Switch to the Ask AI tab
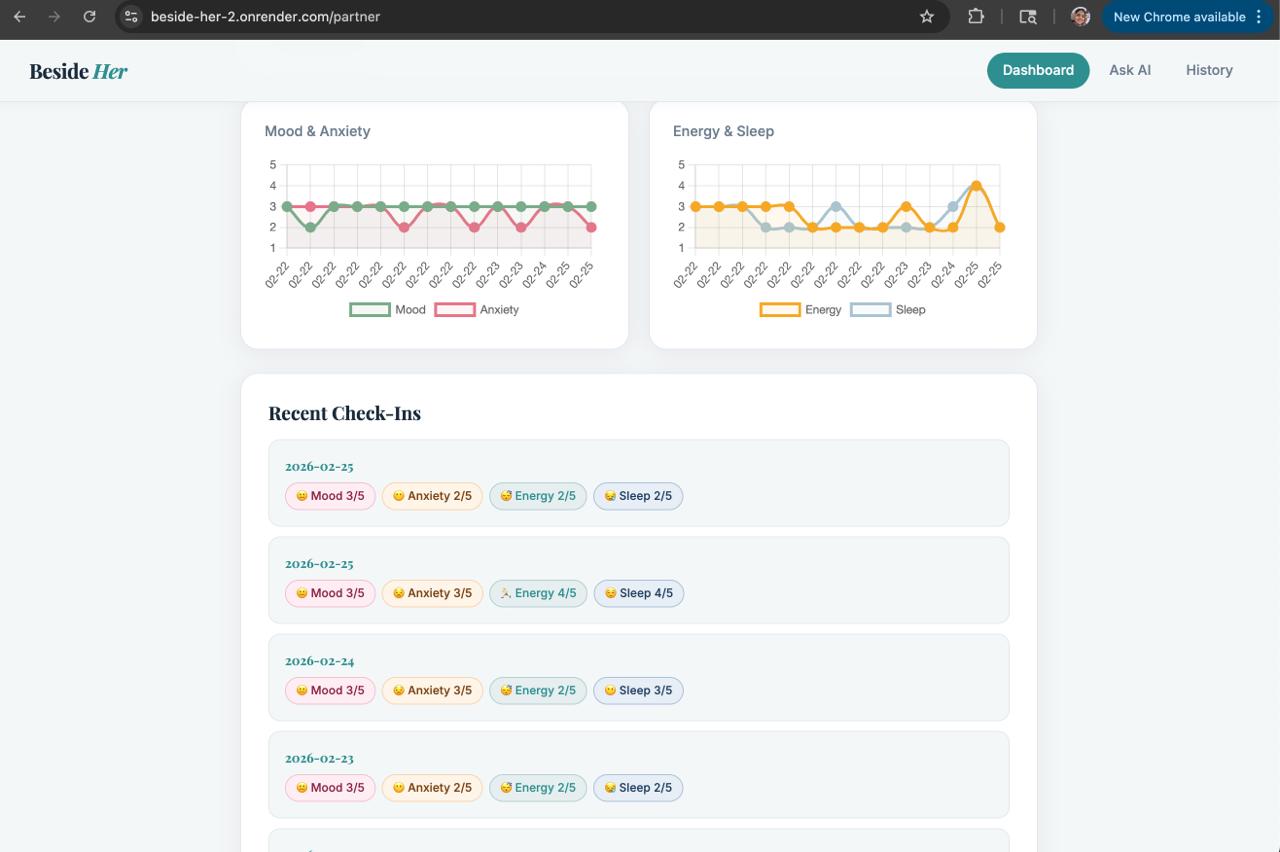Viewport: 1280px width, 852px height. point(1130,70)
